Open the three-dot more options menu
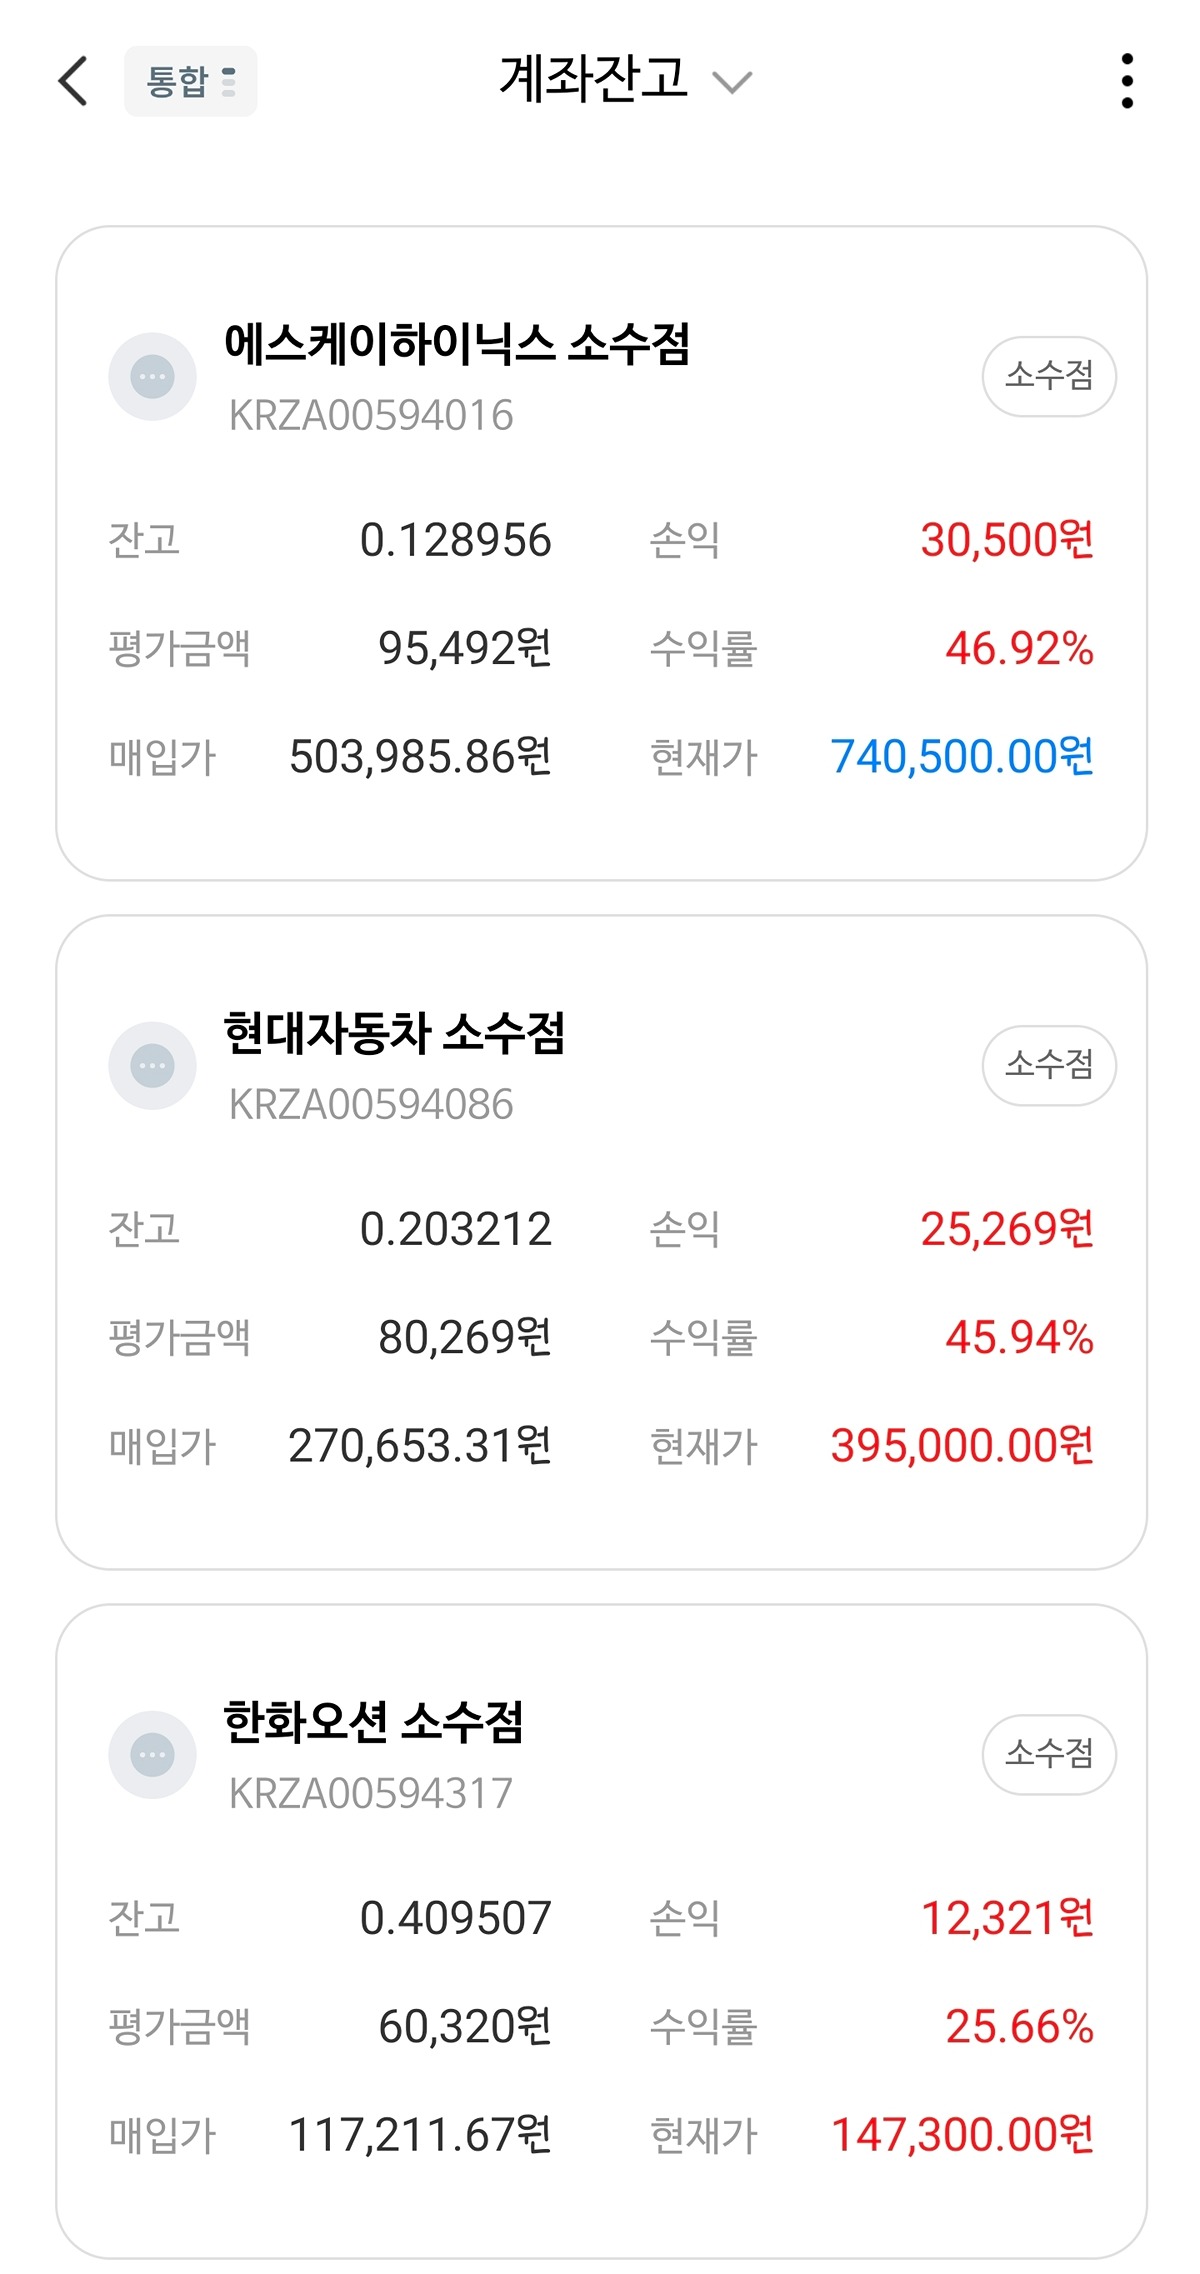This screenshot has width=1200, height=2274. click(1127, 81)
